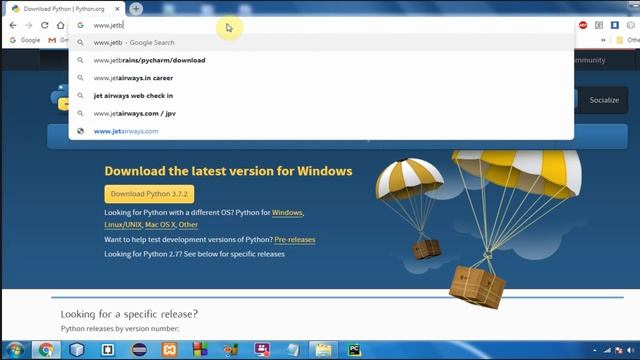Select the 'www.jetairways.in career' suggestion
Viewport: 640px width, 360px height.
coord(321,78)
